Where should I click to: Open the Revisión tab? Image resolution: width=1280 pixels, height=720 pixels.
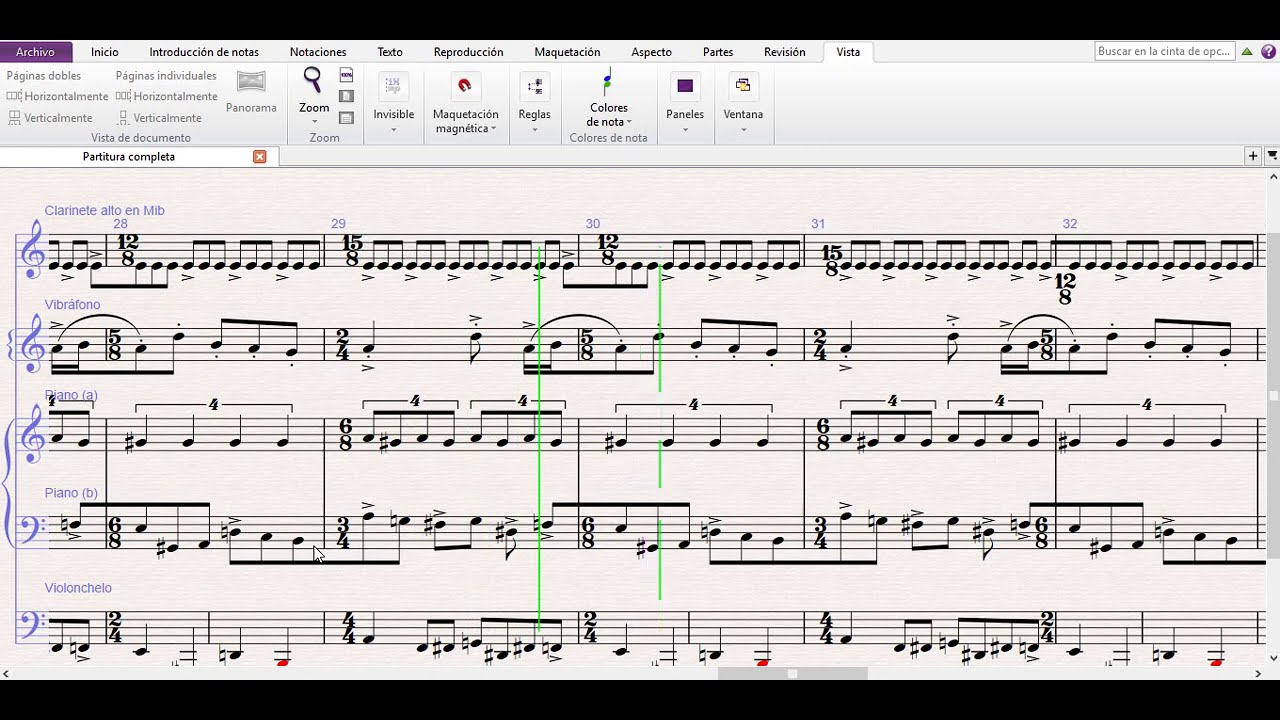[784, 52]
